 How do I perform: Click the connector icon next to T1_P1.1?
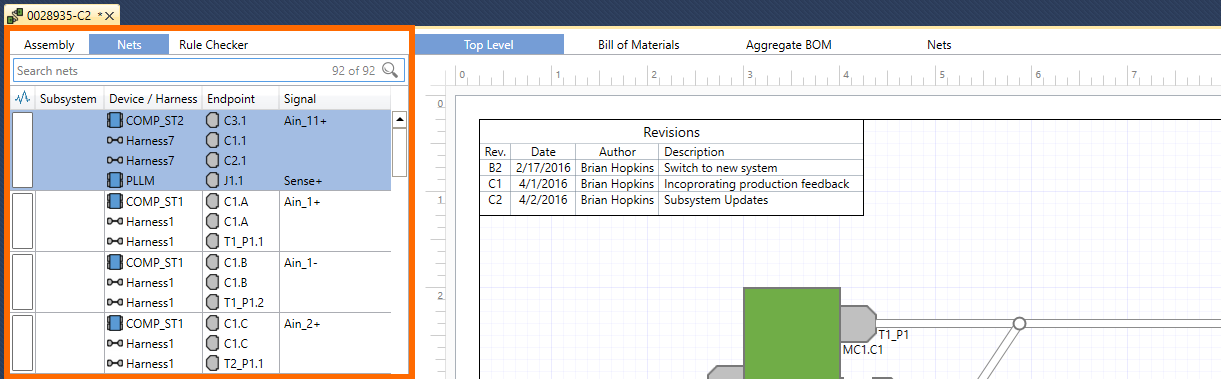[212, 242]
